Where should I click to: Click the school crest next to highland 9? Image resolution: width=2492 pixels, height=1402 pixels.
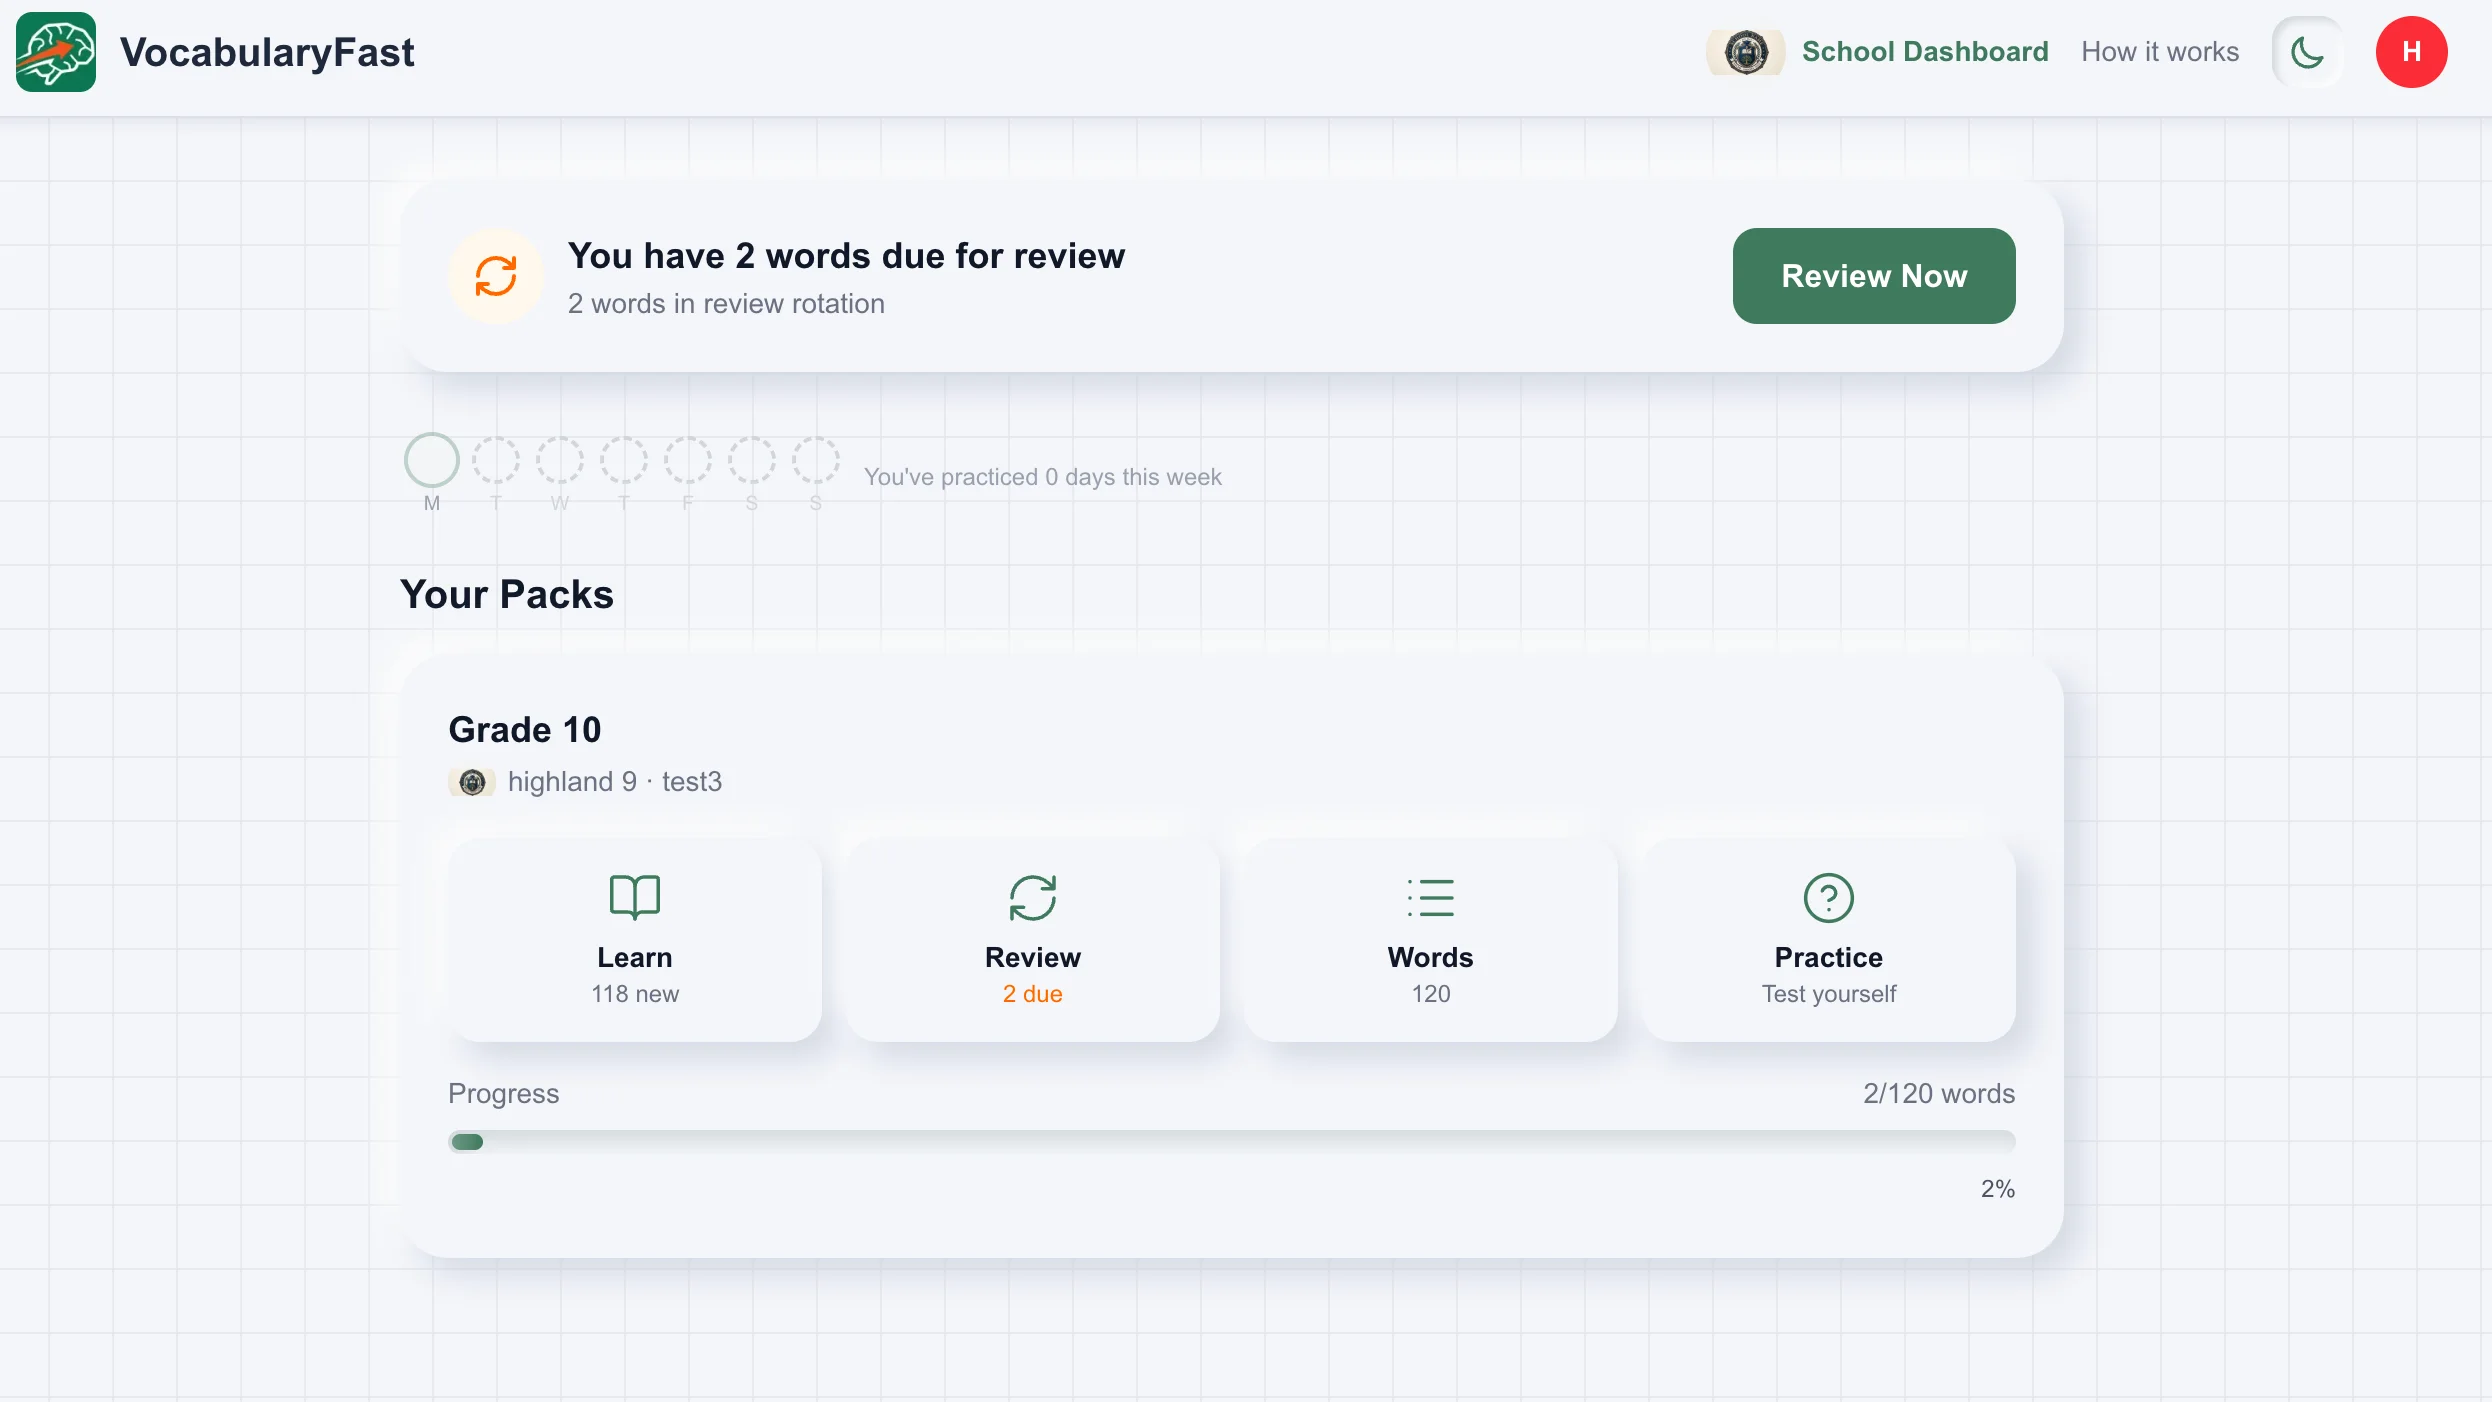(471, 783)
